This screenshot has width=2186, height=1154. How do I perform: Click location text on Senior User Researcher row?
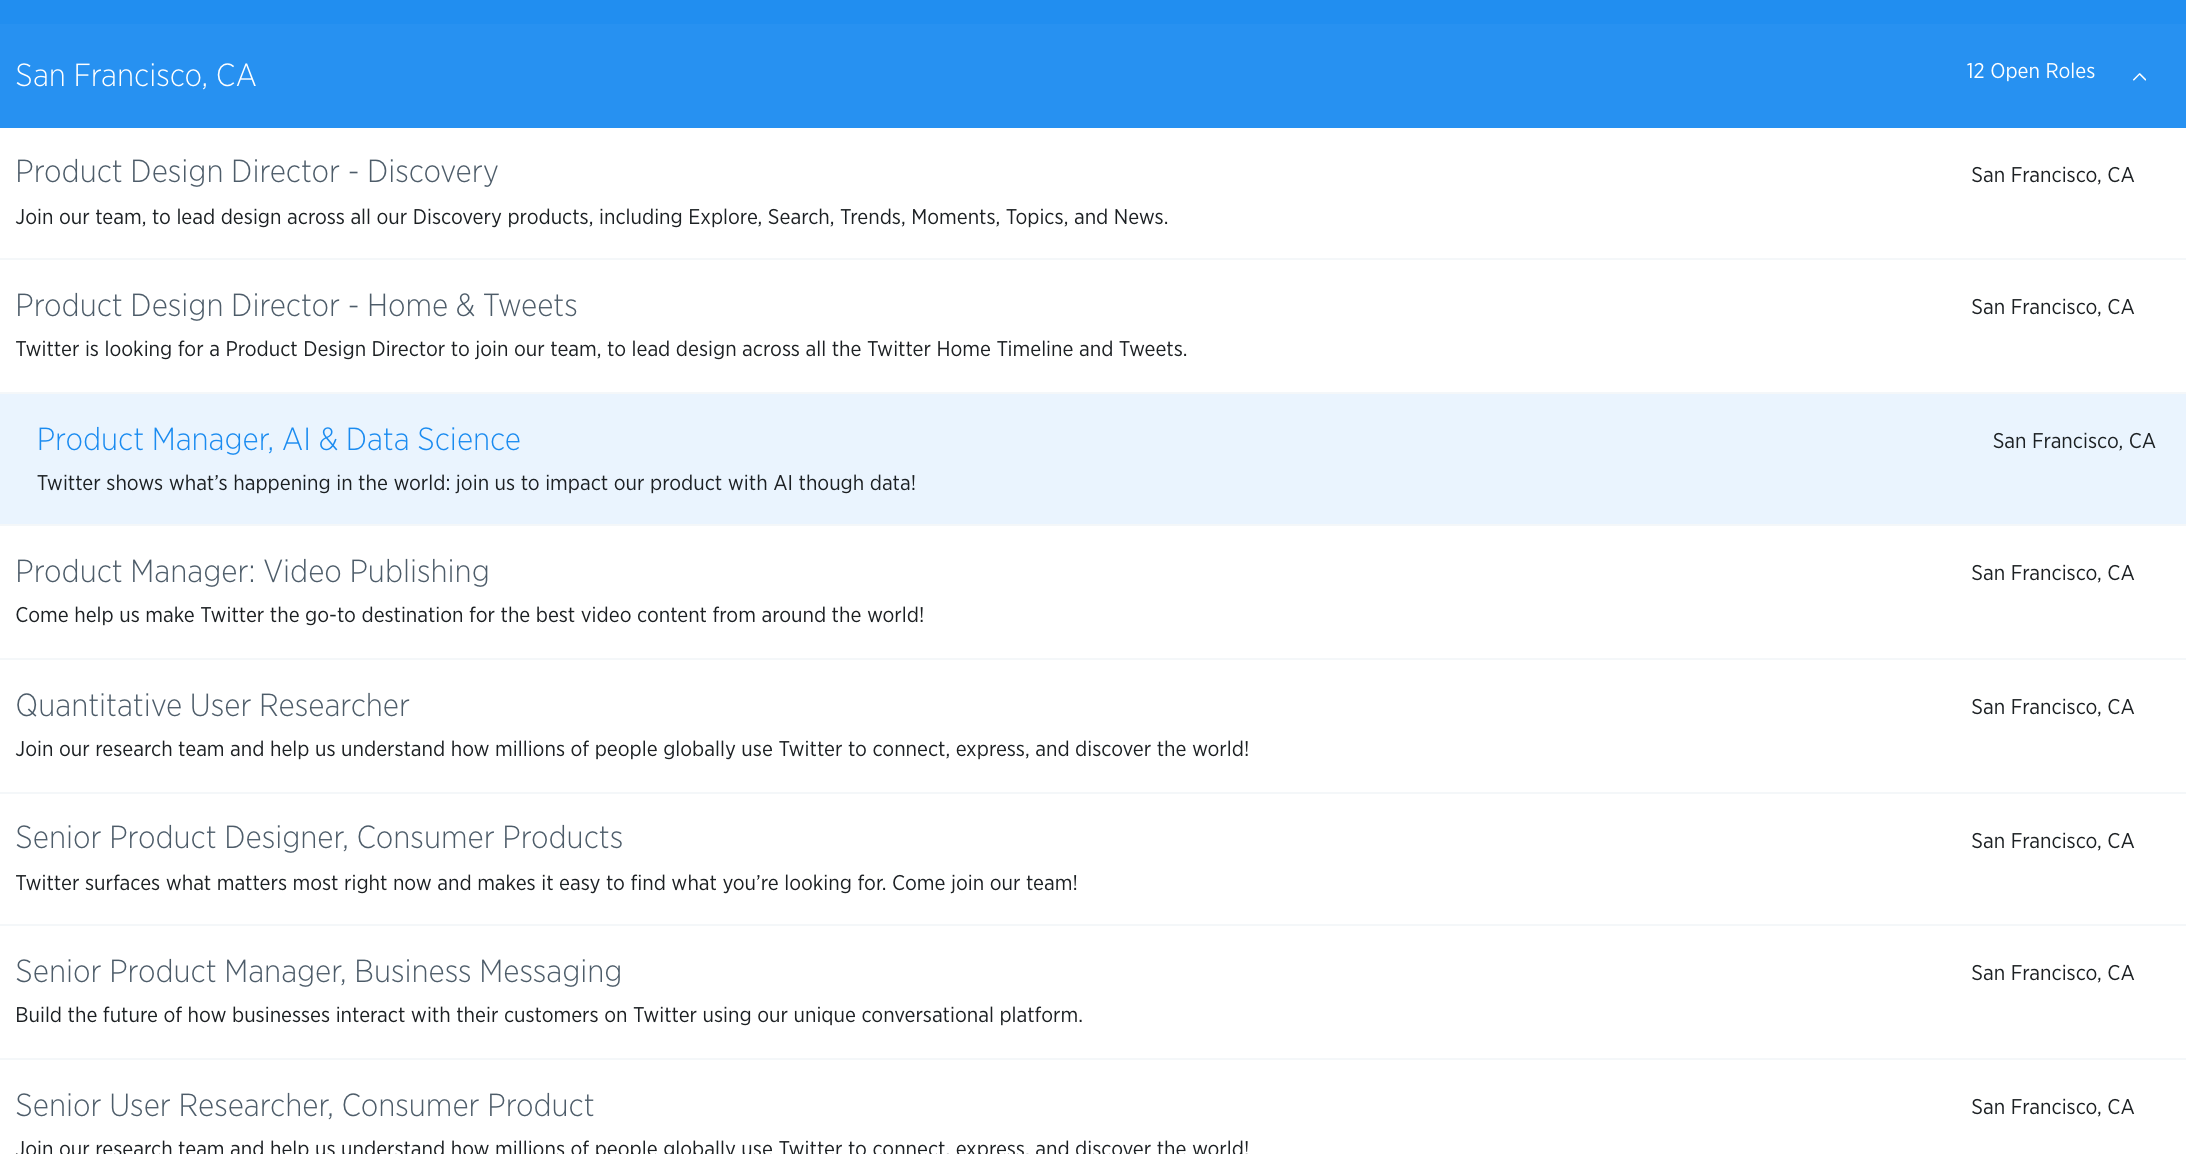(2052, 1107)
